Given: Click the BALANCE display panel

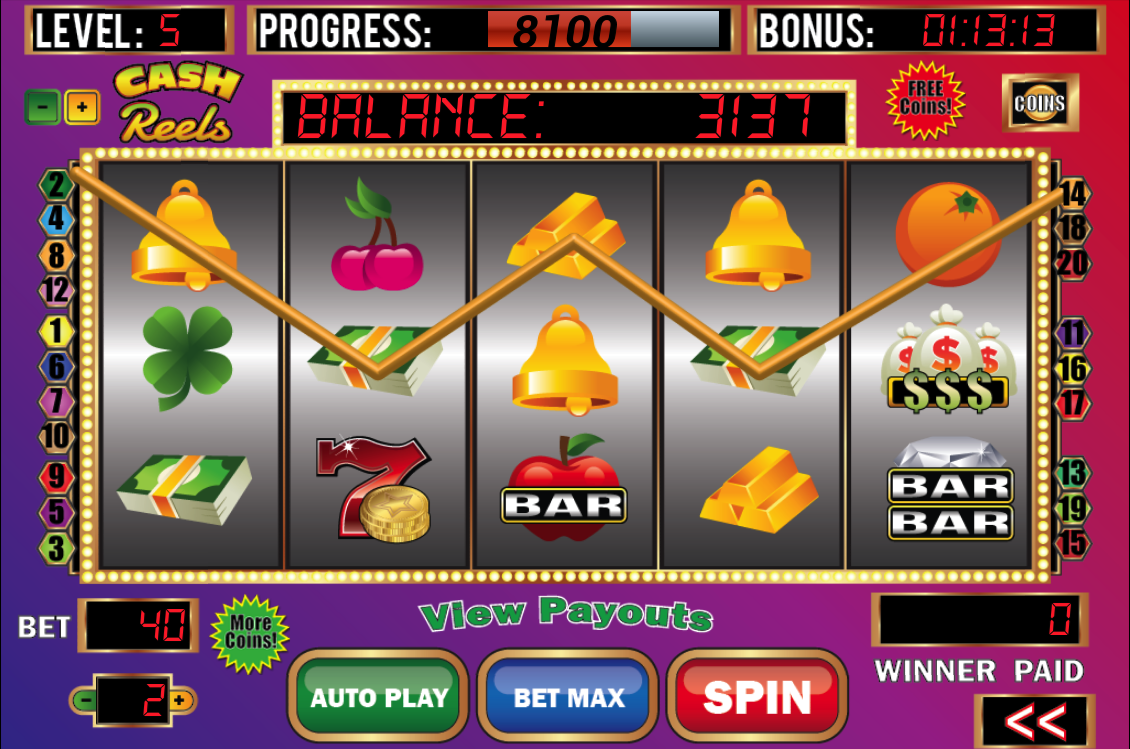Looking at the screenshot, I should 564,116.
